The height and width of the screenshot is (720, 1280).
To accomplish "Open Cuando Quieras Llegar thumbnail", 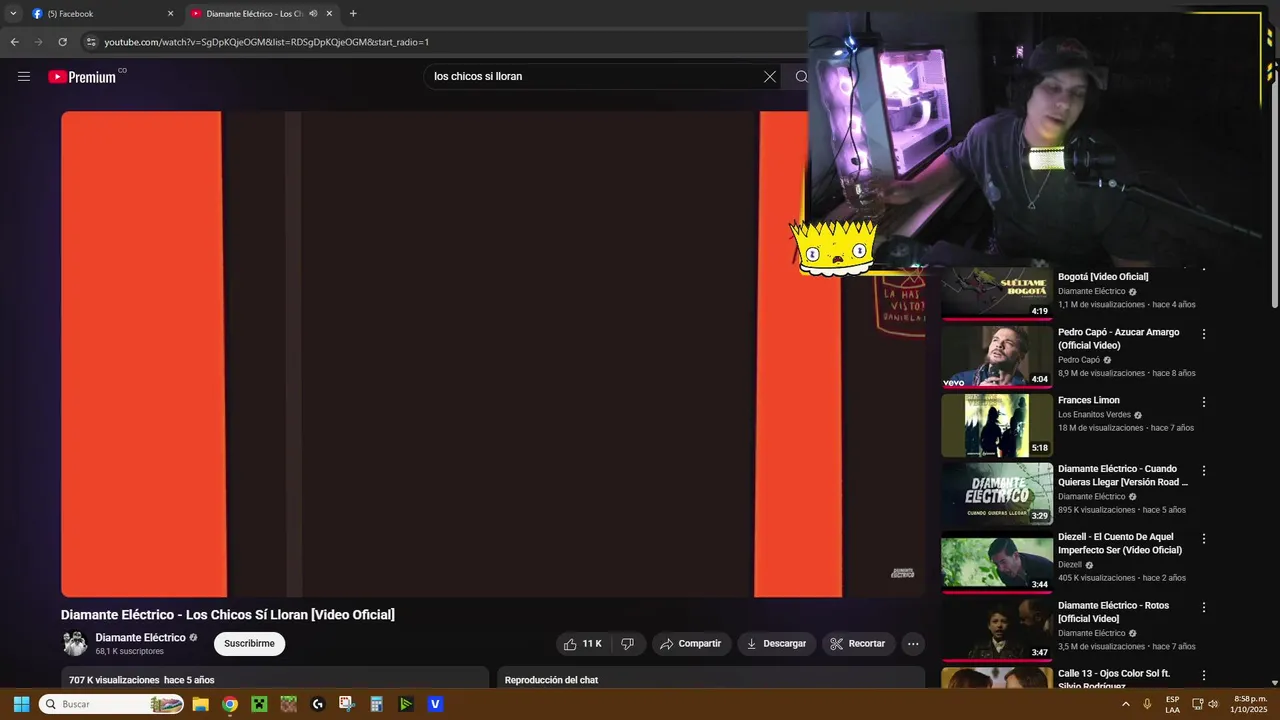I will [x=996, y=493].
